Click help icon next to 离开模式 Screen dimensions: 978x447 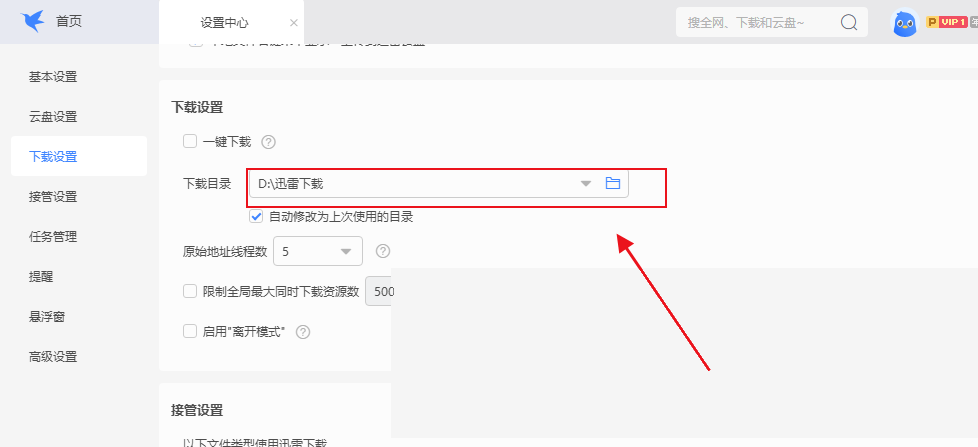click(303, 332)
